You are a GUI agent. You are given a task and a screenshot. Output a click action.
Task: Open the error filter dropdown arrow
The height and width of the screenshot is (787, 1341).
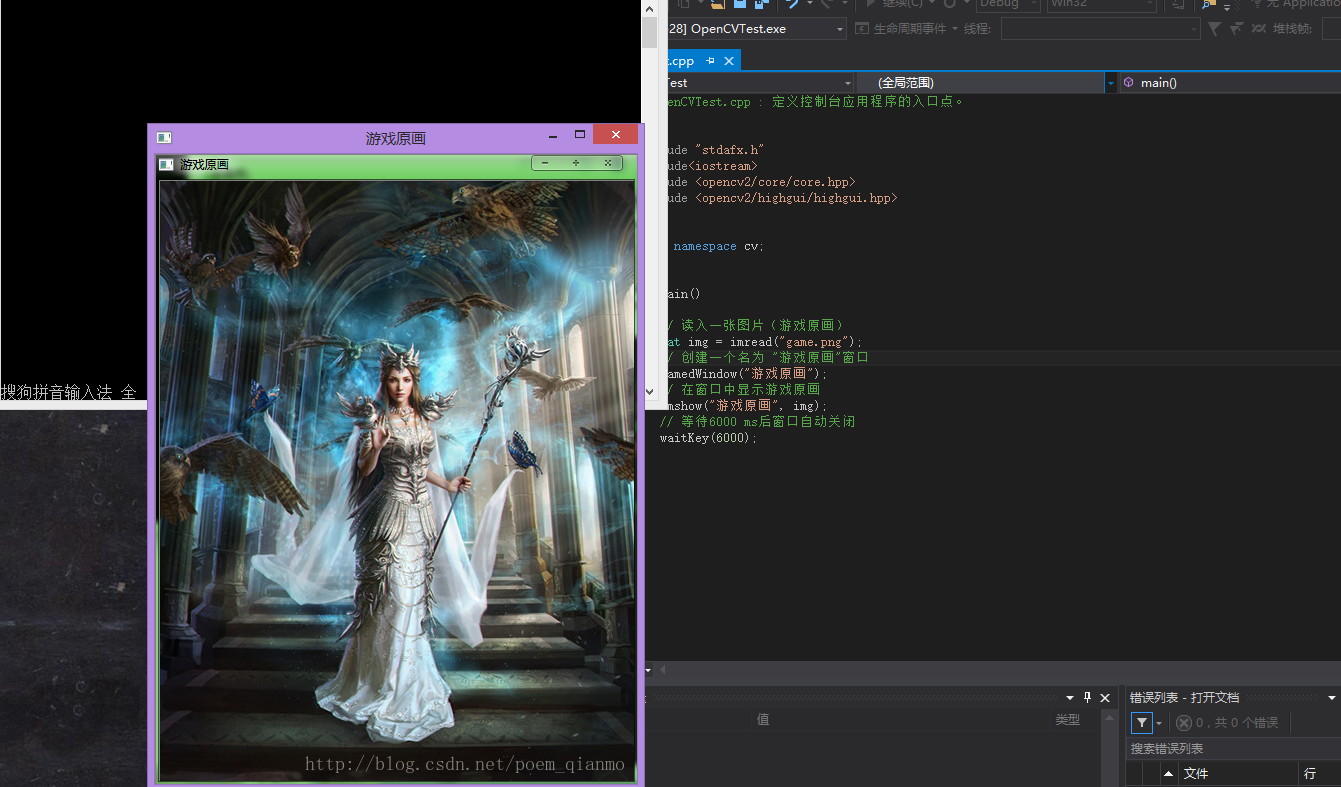click(1159, 722)
